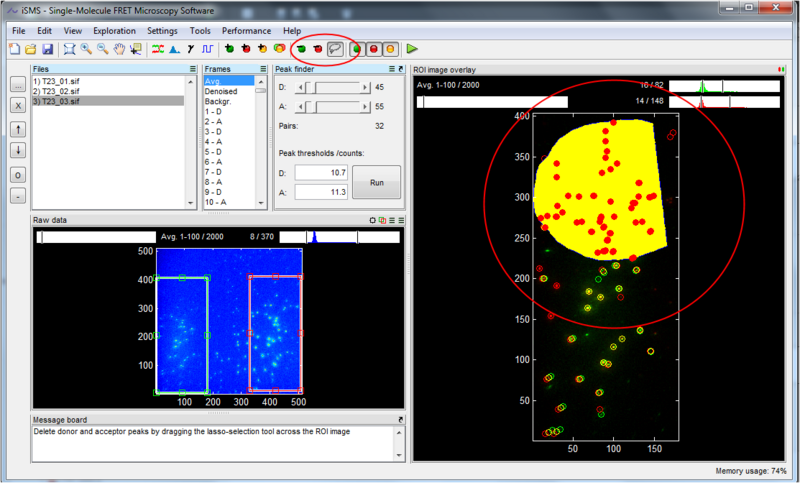
Task: Click the donor D slider track
Action: coord(336,88)
